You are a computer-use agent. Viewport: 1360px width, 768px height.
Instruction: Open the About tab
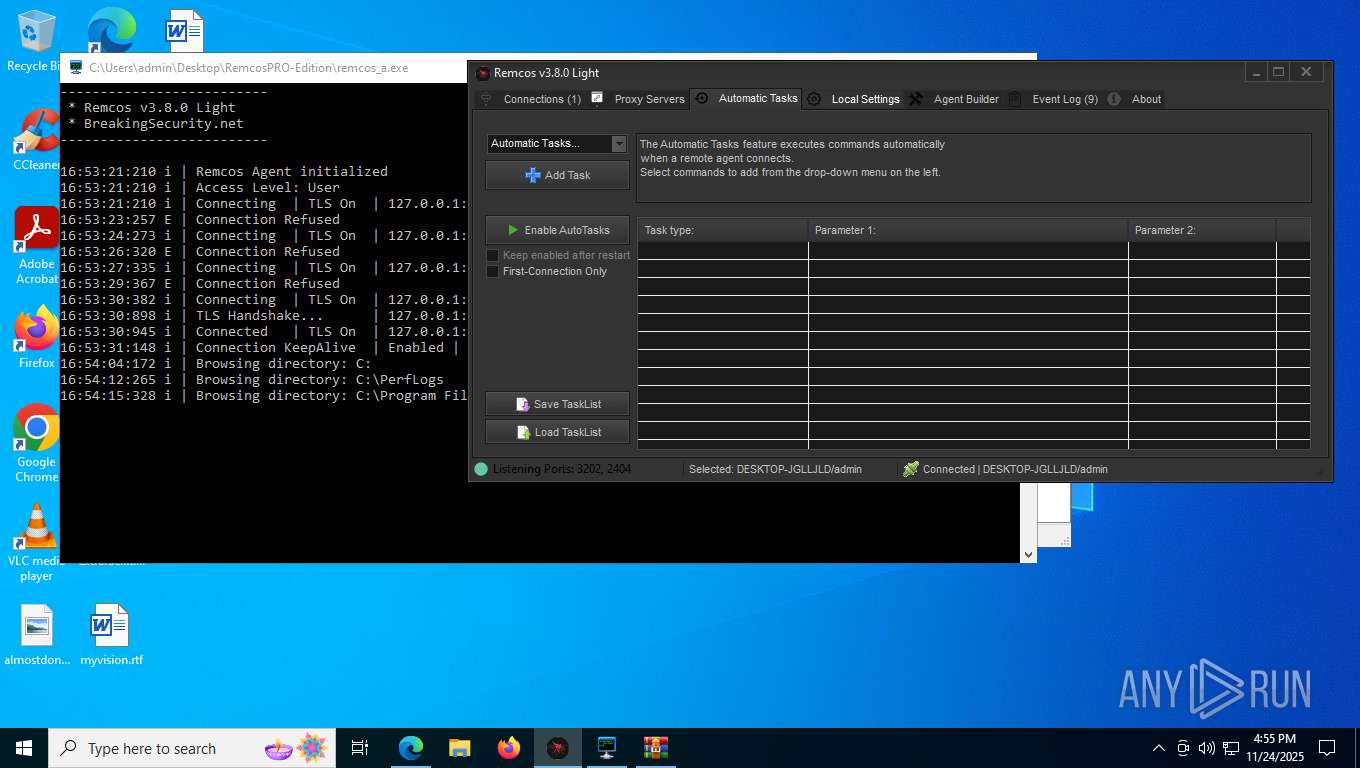1146,99
